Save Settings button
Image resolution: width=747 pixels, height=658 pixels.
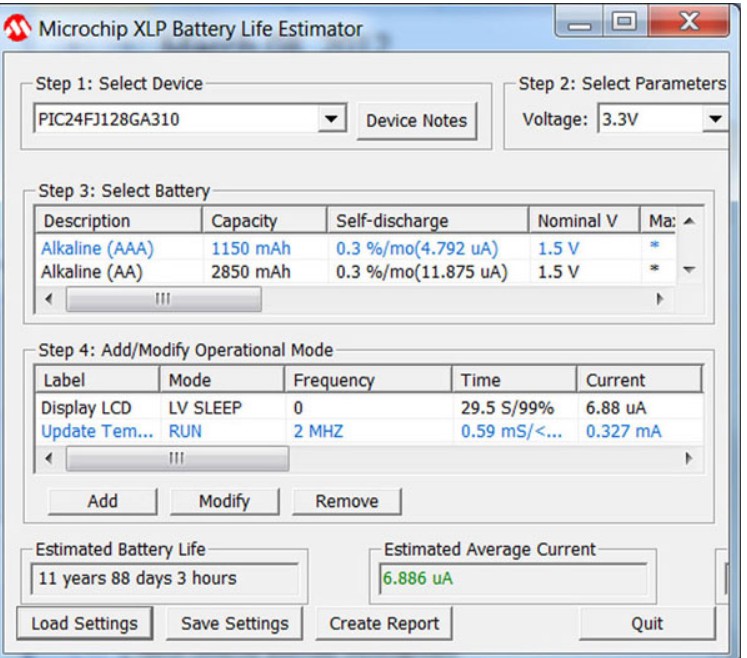point(234,623)
